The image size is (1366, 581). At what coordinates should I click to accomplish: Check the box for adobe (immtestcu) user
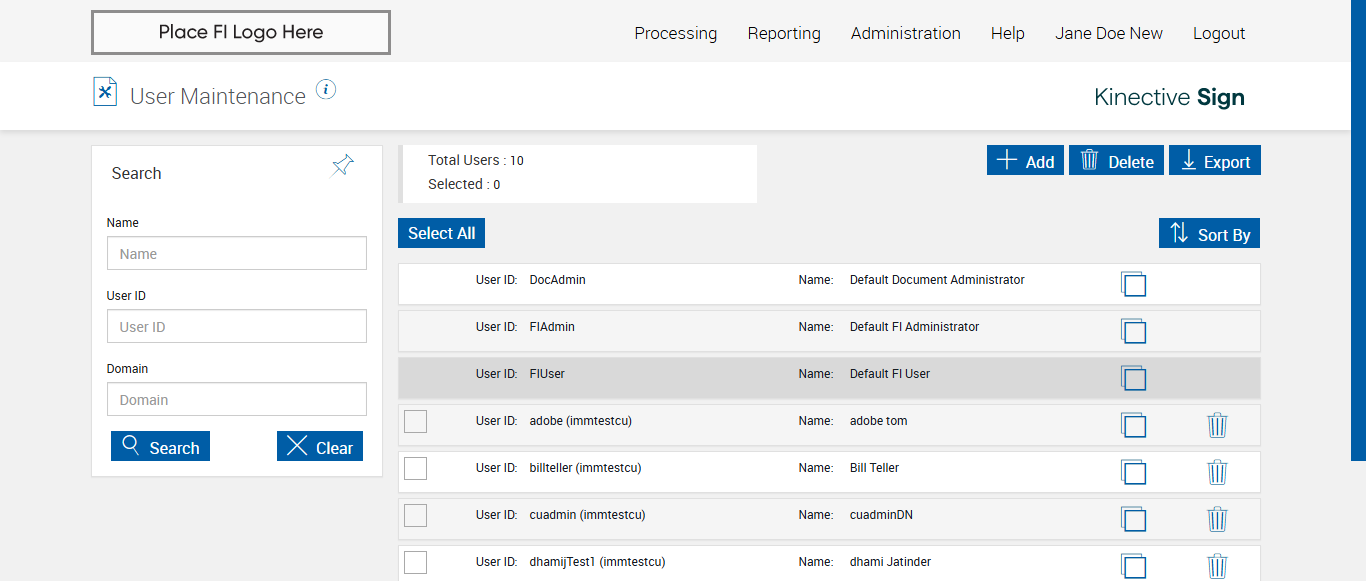[x=416, y=421]
